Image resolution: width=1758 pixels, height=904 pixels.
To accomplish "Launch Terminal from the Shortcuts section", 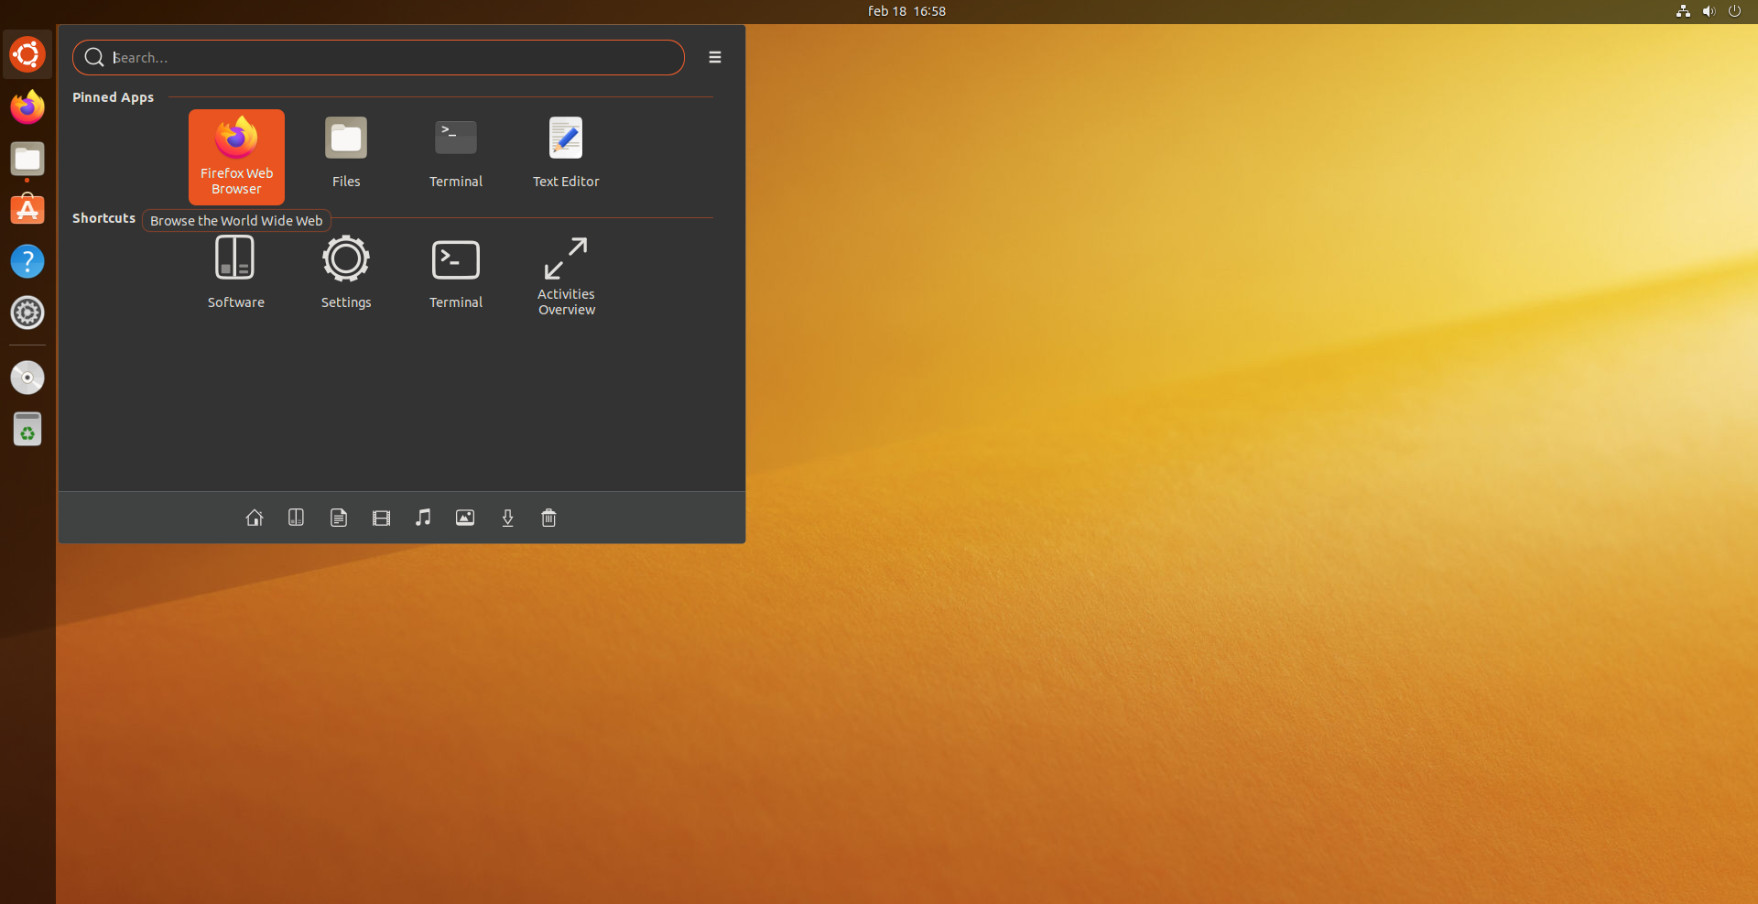I will pyautogui.click(x=455, y=273).
